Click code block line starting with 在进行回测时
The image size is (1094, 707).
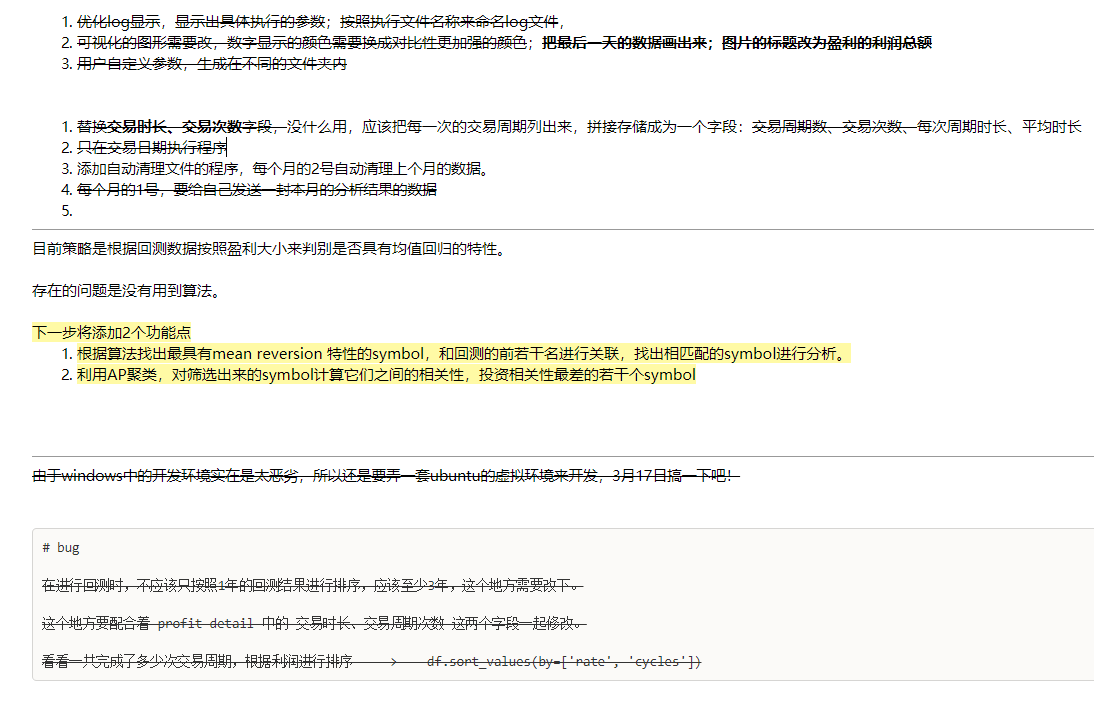(x=310, y=585)
